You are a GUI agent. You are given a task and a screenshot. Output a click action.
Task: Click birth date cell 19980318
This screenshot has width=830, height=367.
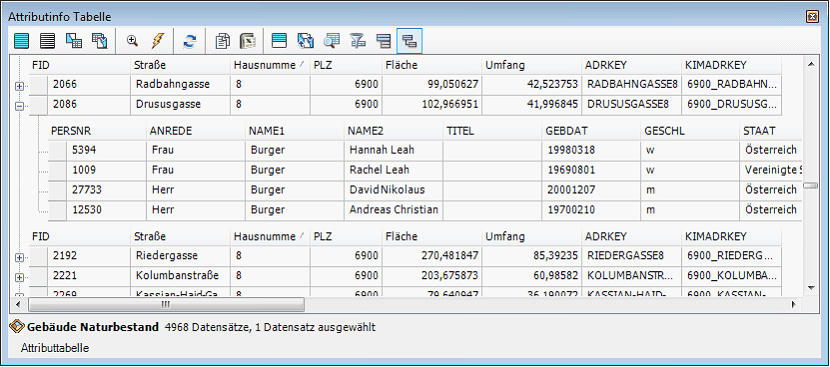click(x=592, y=150)
